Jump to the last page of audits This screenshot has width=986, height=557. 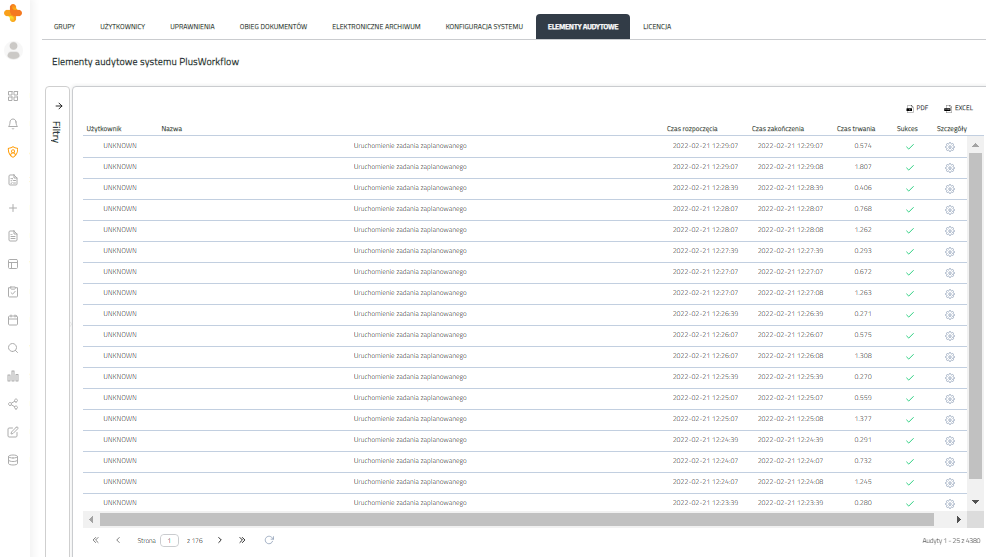click(243, 540)
